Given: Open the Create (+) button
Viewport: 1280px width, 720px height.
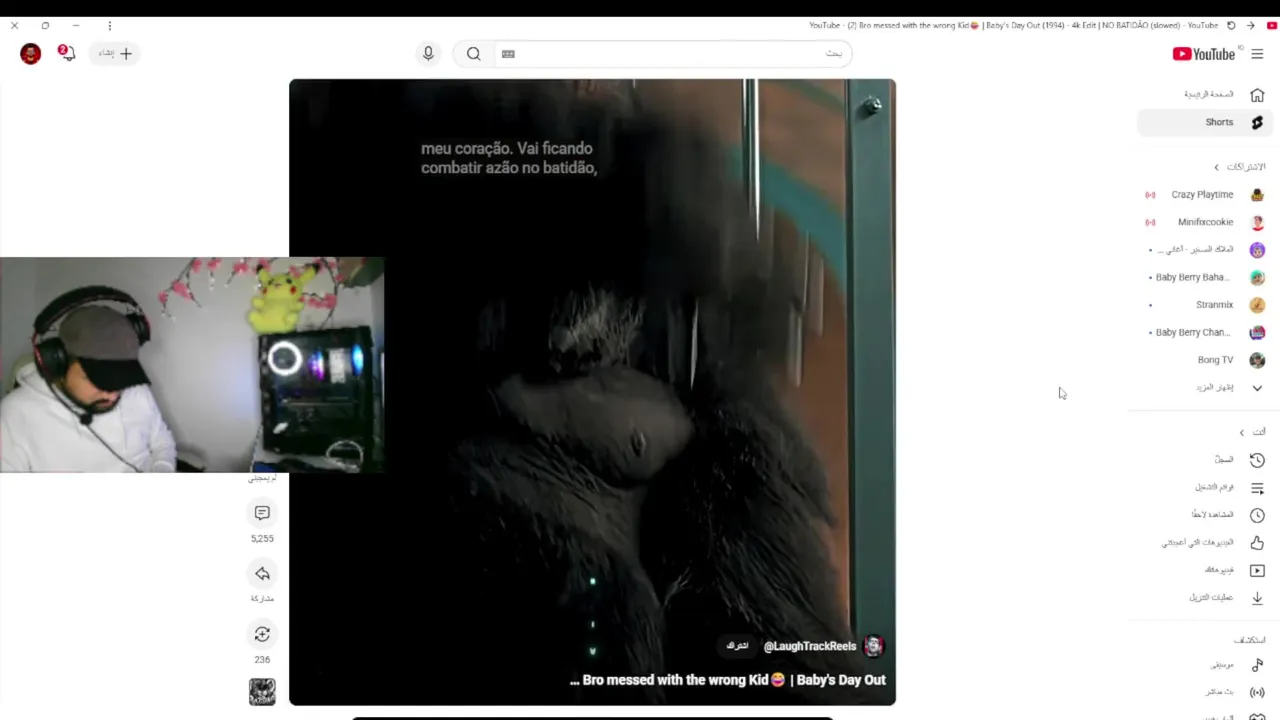Looking at the screenshot, I should (x=115, y=53).
